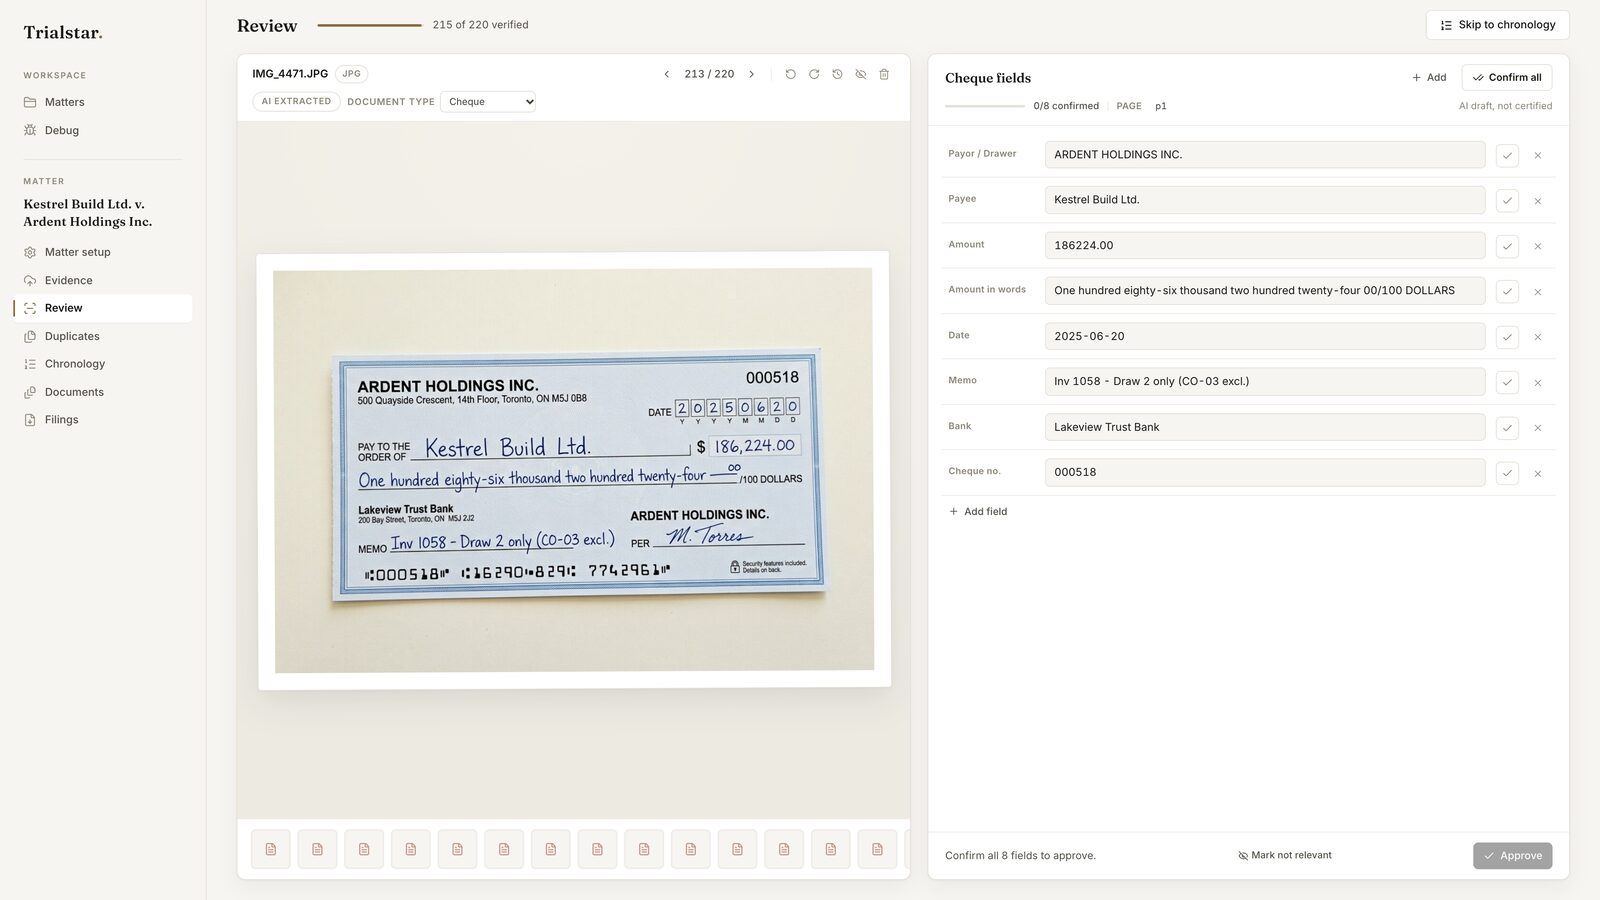Go to Matter setup
Viewport: 1600px width, 900px height.
(103, 252)
